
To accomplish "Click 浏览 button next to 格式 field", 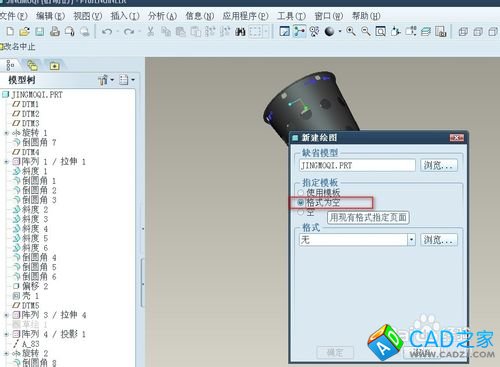I will 438,240.
